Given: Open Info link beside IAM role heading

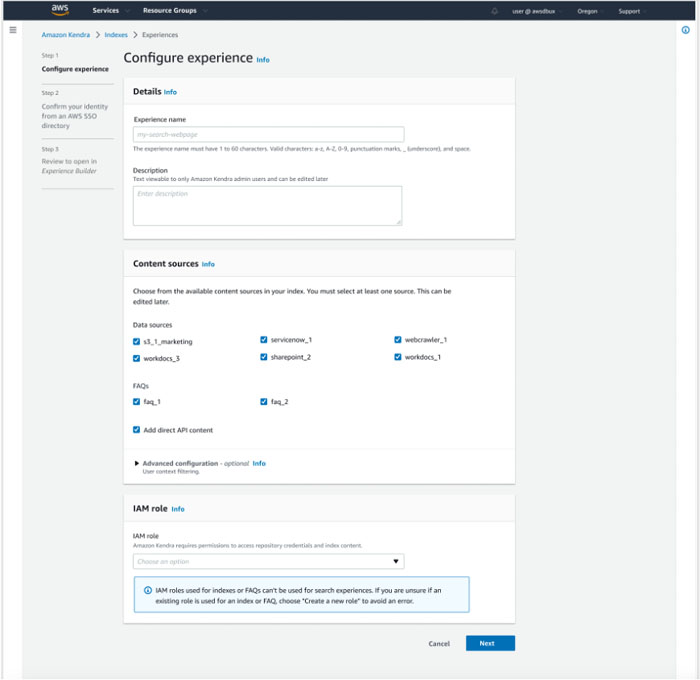Looking at the screenshot, I should click(178, 509).
